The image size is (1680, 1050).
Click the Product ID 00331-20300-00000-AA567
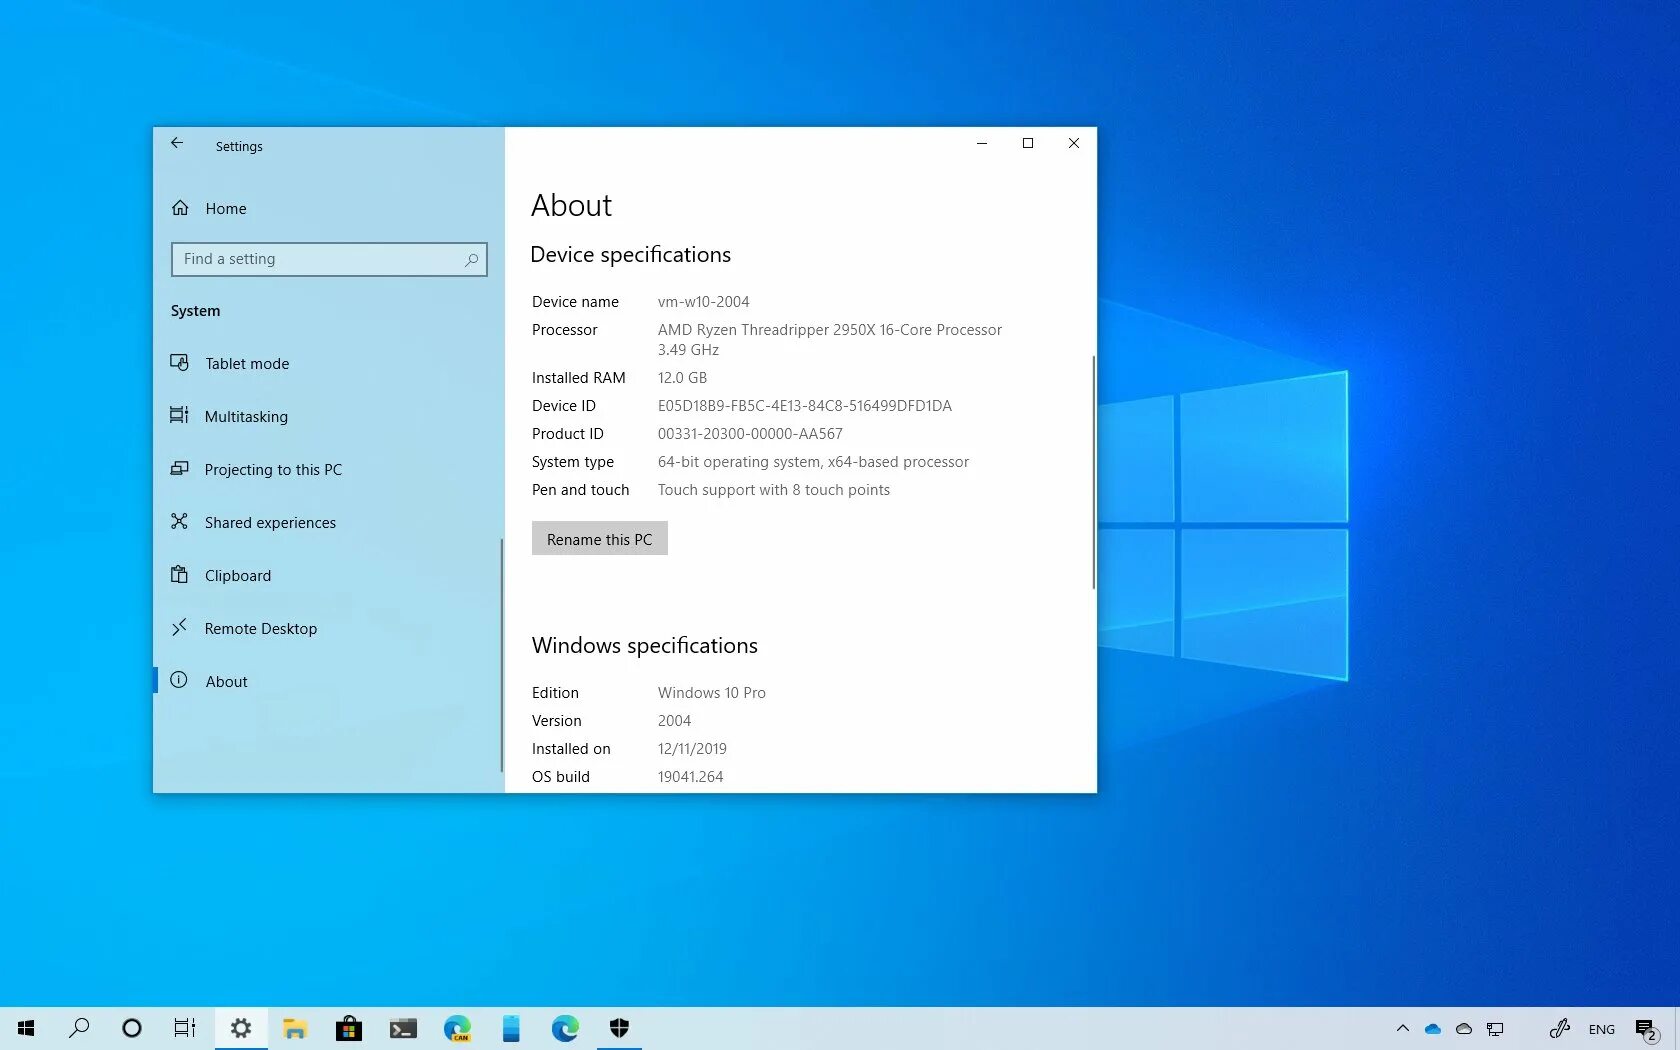click(x=750, y=434)
